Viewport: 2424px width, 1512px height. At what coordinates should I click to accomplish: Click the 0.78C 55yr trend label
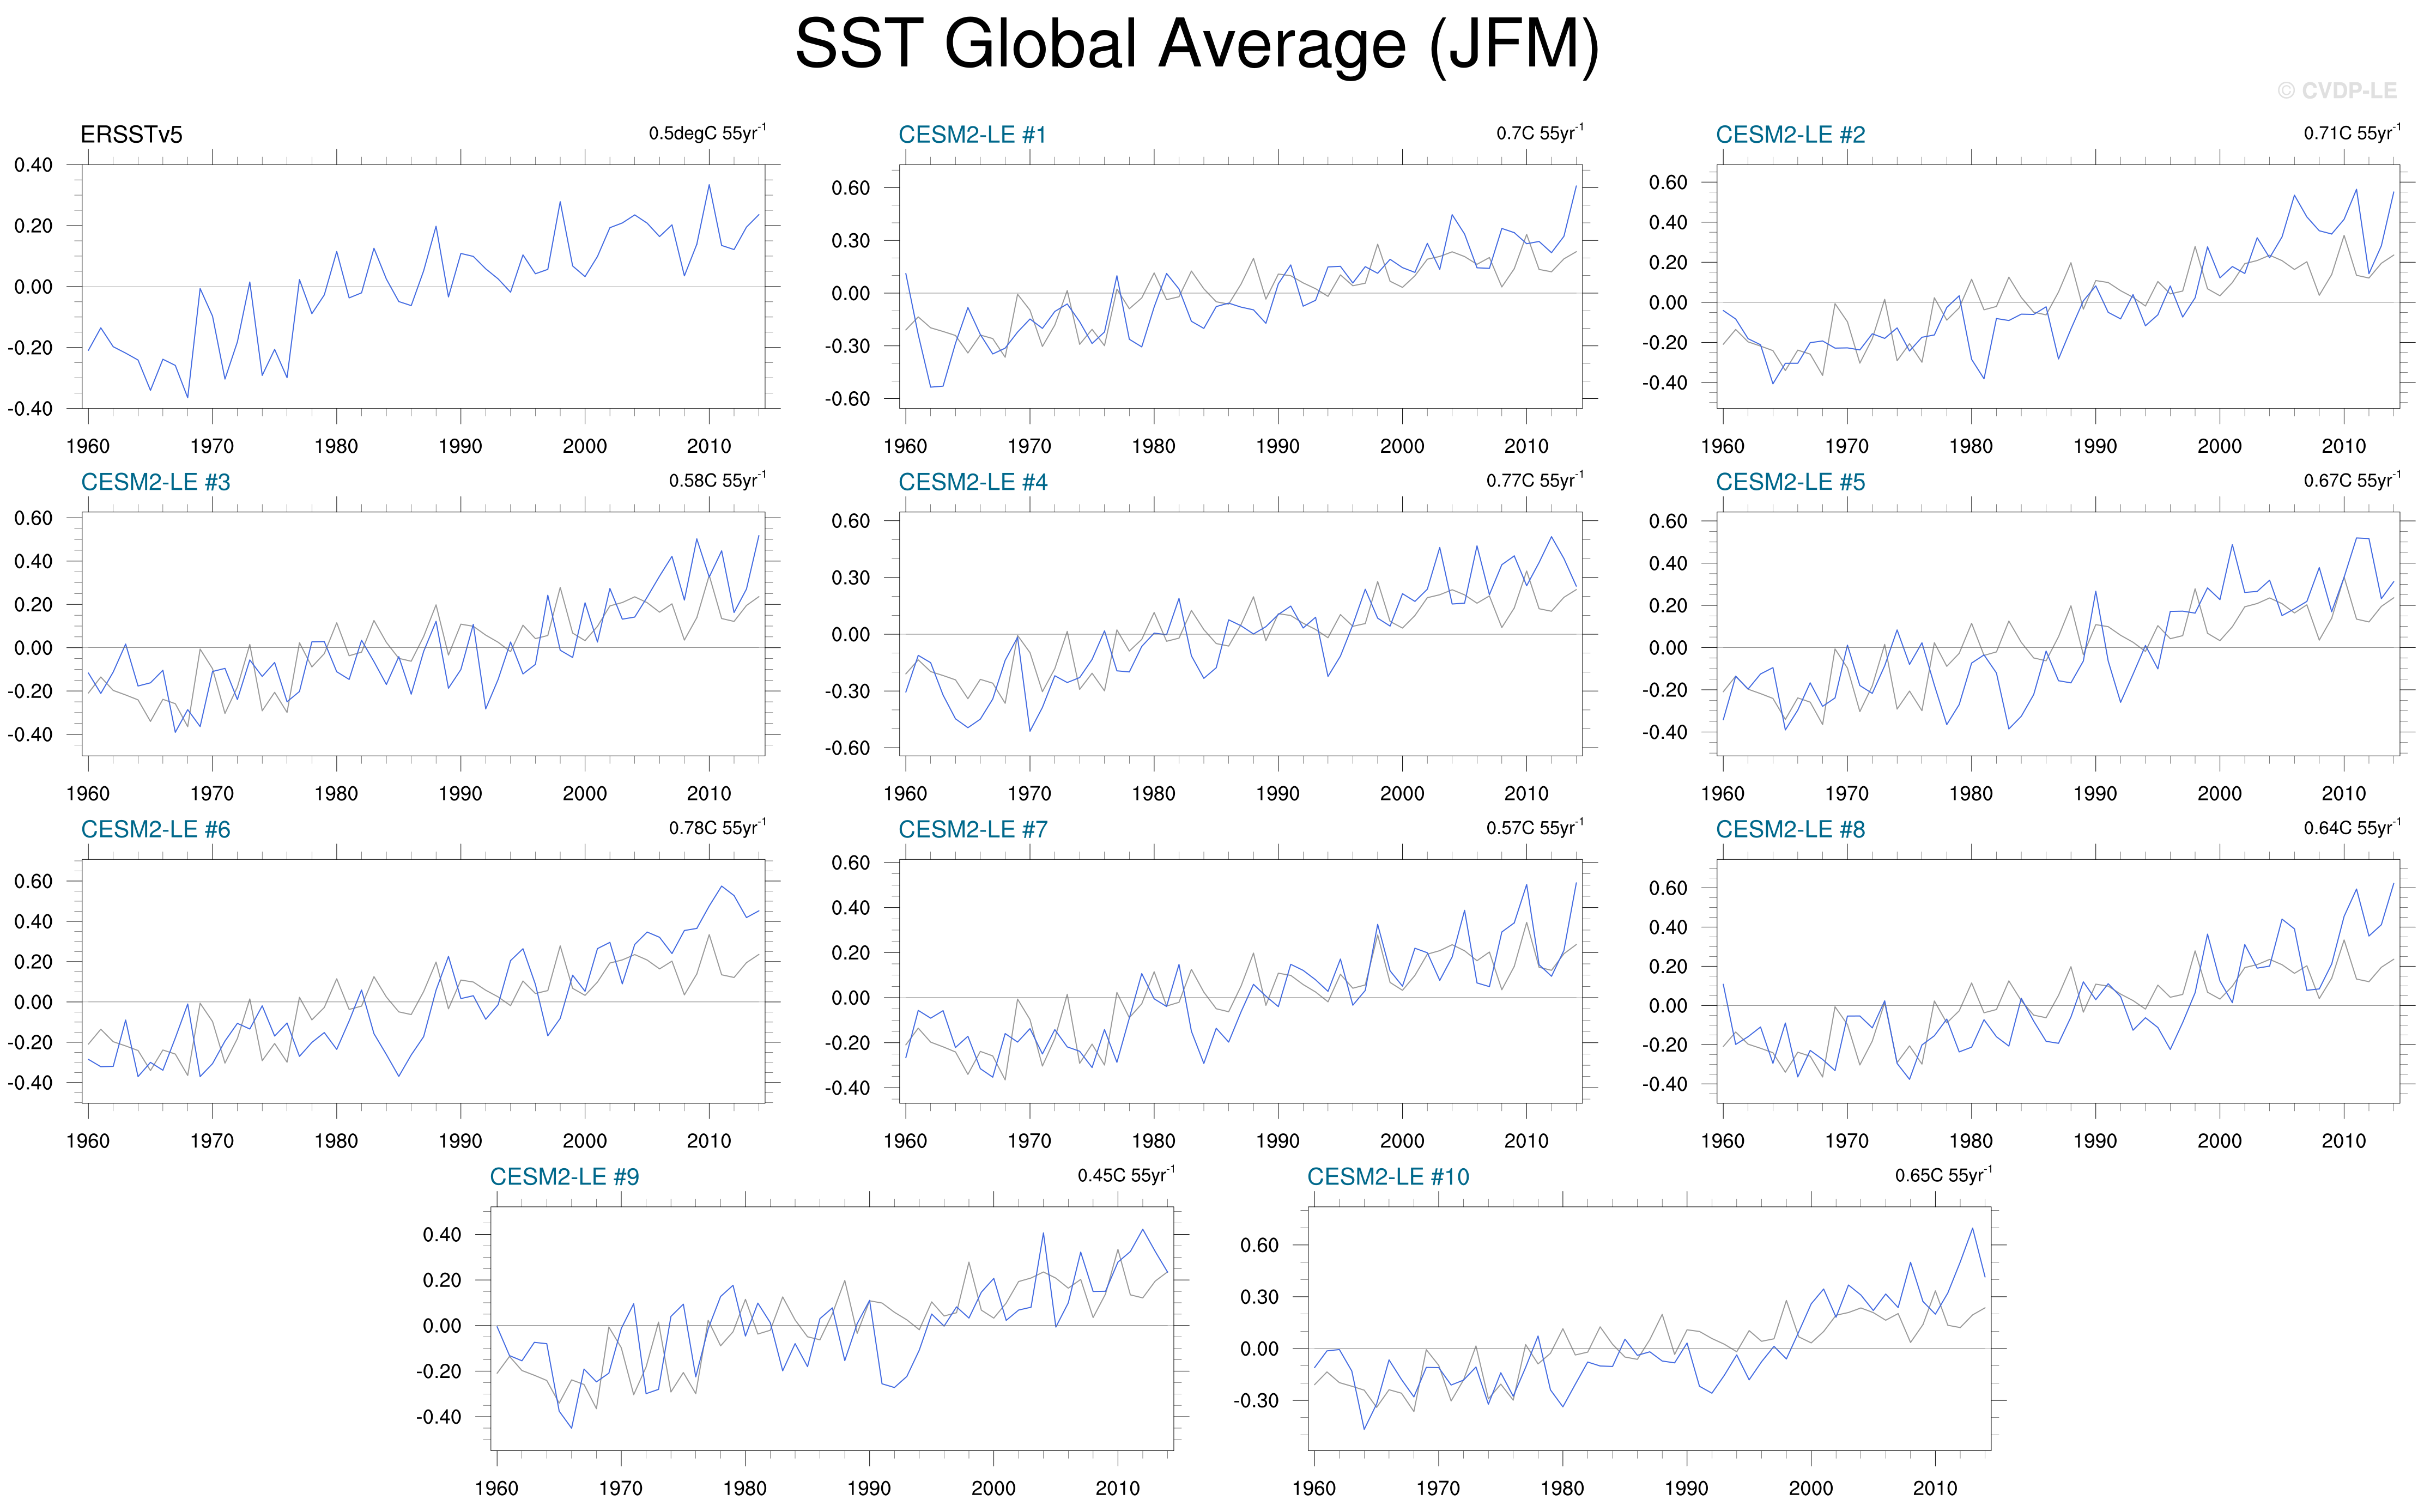pos(717,828)
